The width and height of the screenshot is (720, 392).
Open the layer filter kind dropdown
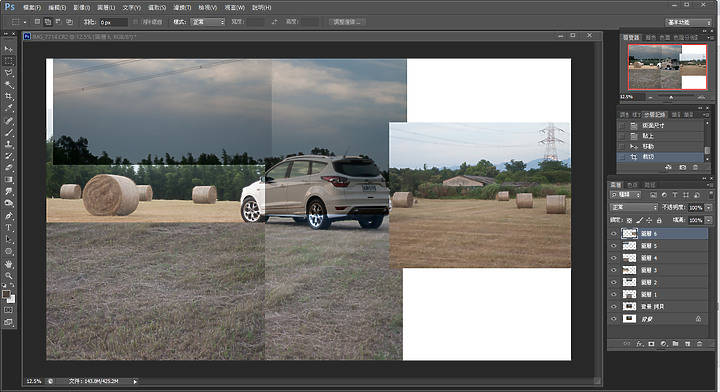625,195
